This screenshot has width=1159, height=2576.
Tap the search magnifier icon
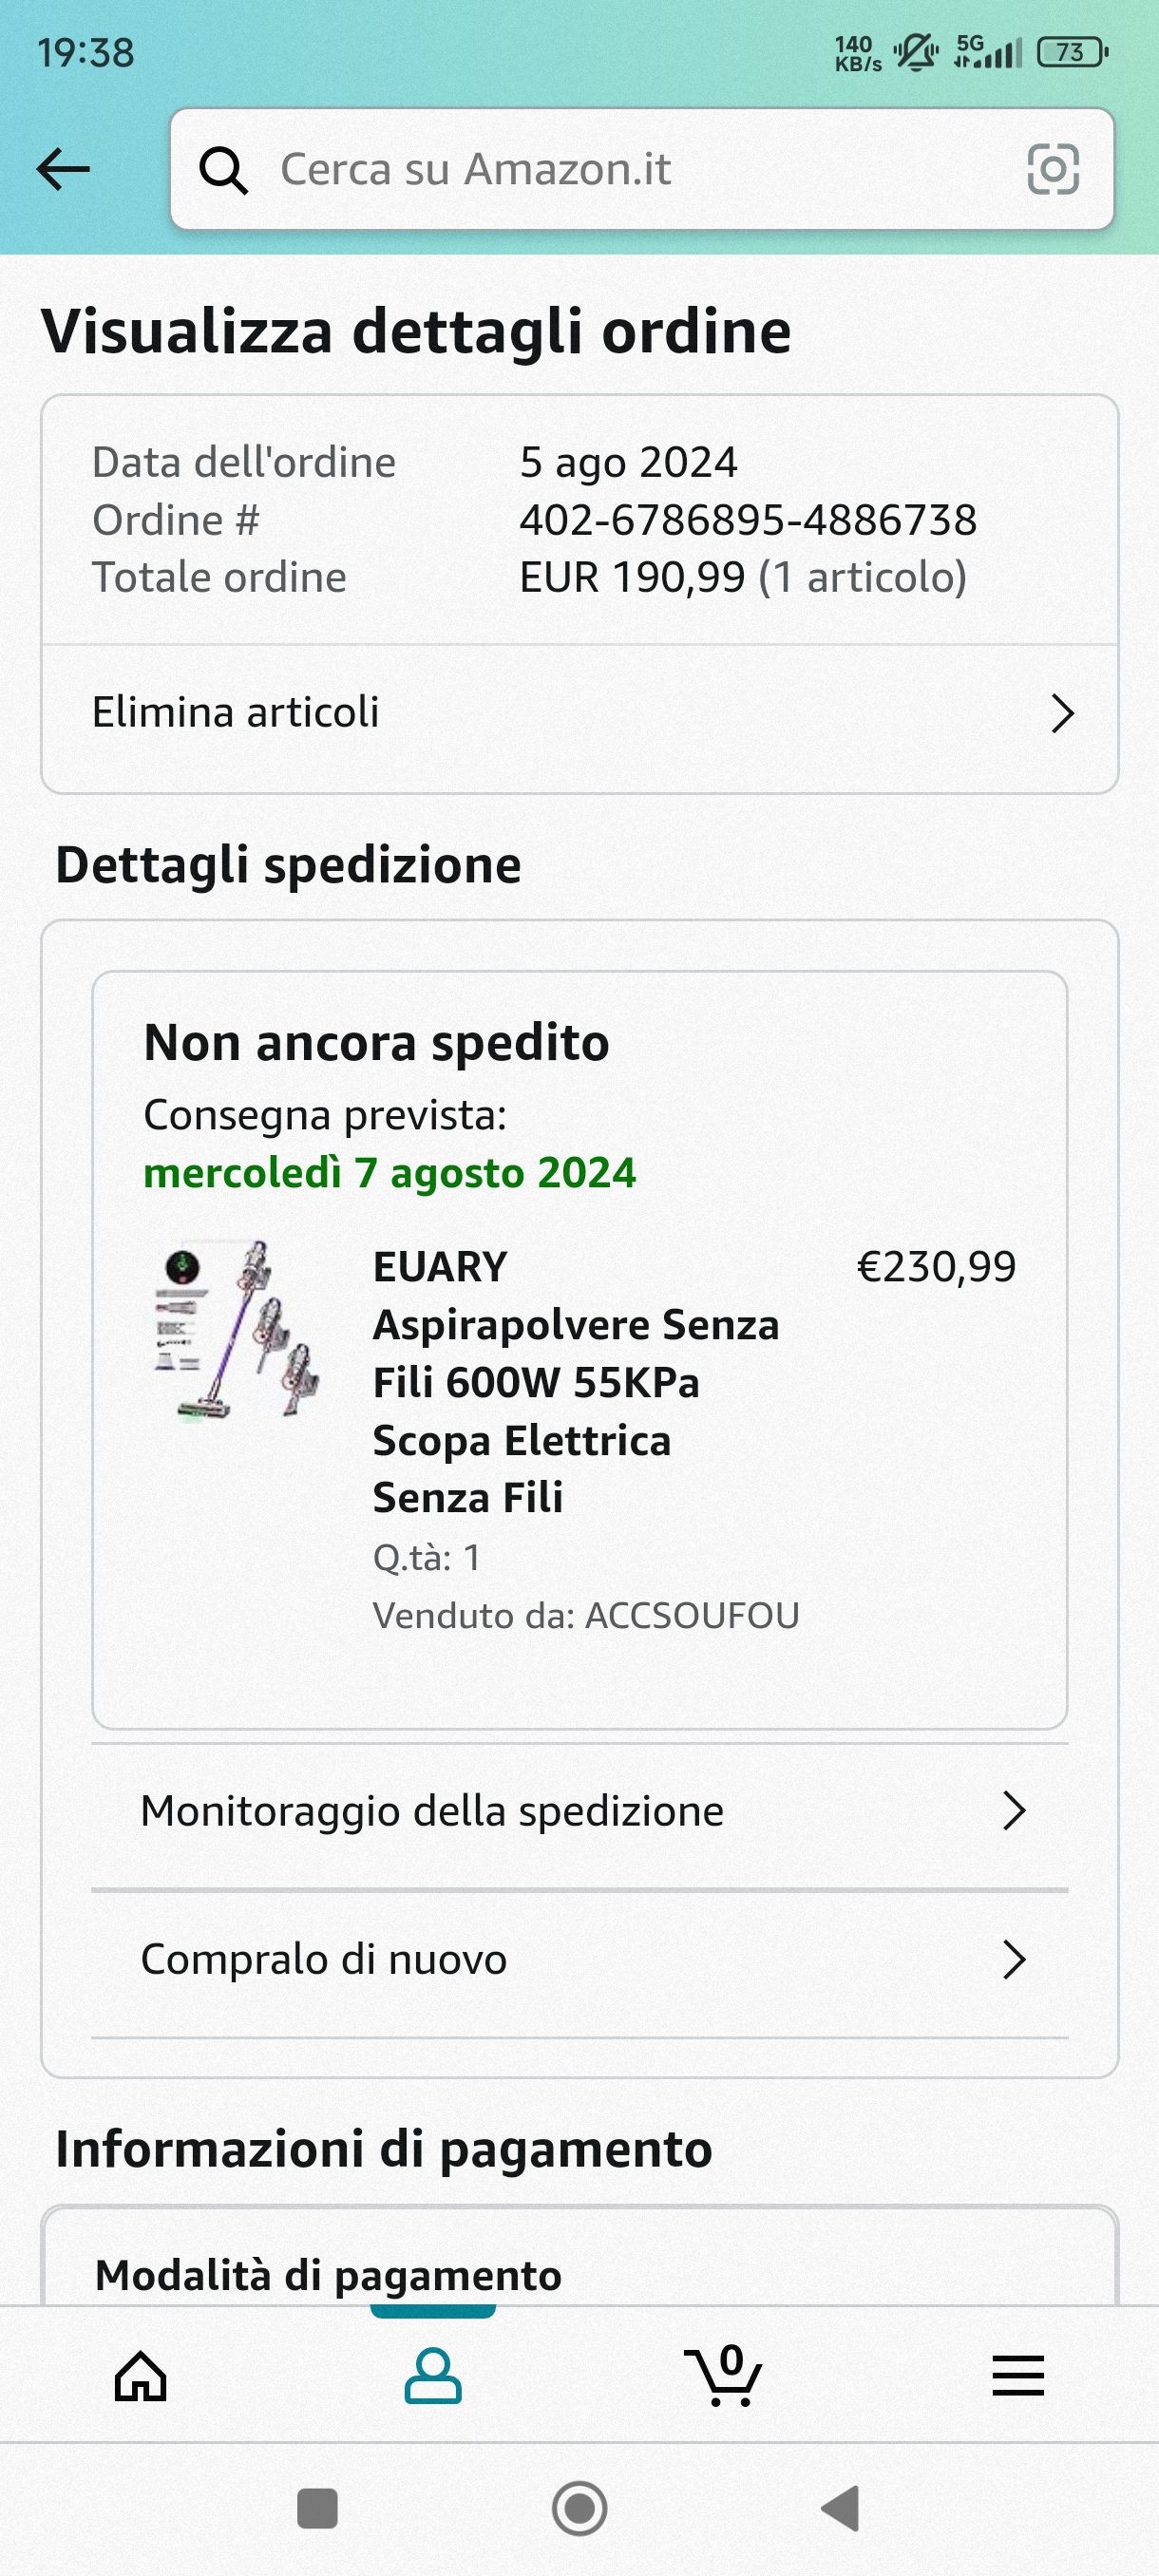coord(223,170)
